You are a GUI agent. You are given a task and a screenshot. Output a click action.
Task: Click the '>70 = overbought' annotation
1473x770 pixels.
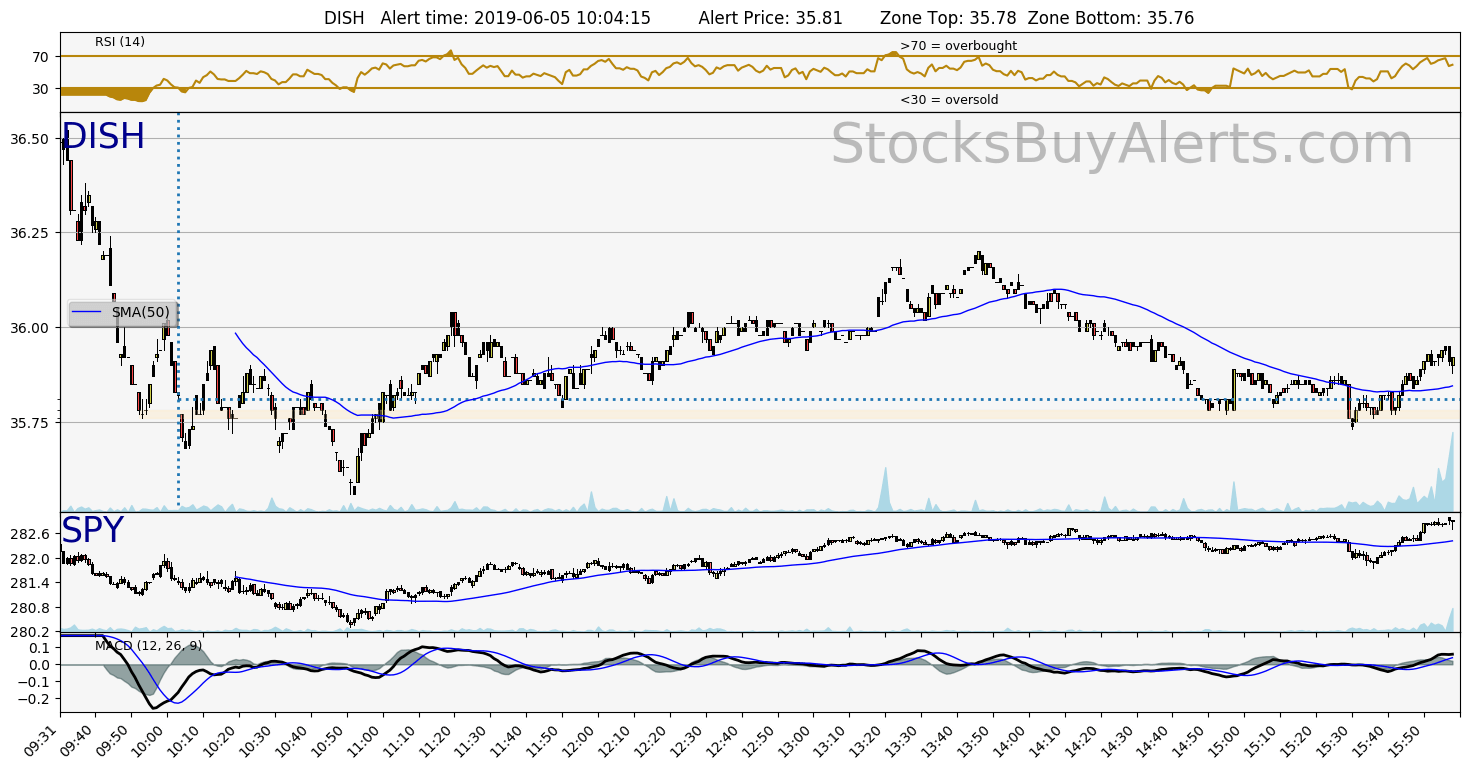click(958, 46)
